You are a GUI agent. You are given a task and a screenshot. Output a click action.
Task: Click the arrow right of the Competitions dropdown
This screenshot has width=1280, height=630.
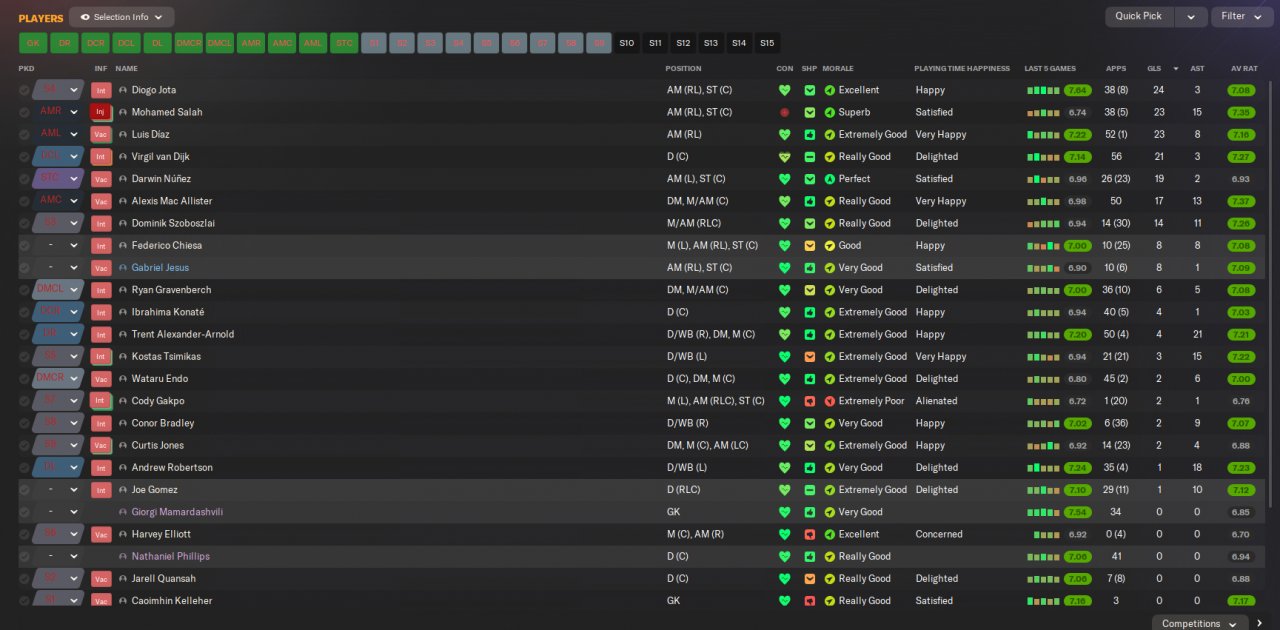pyautogui.click(x=1258, y=623)
